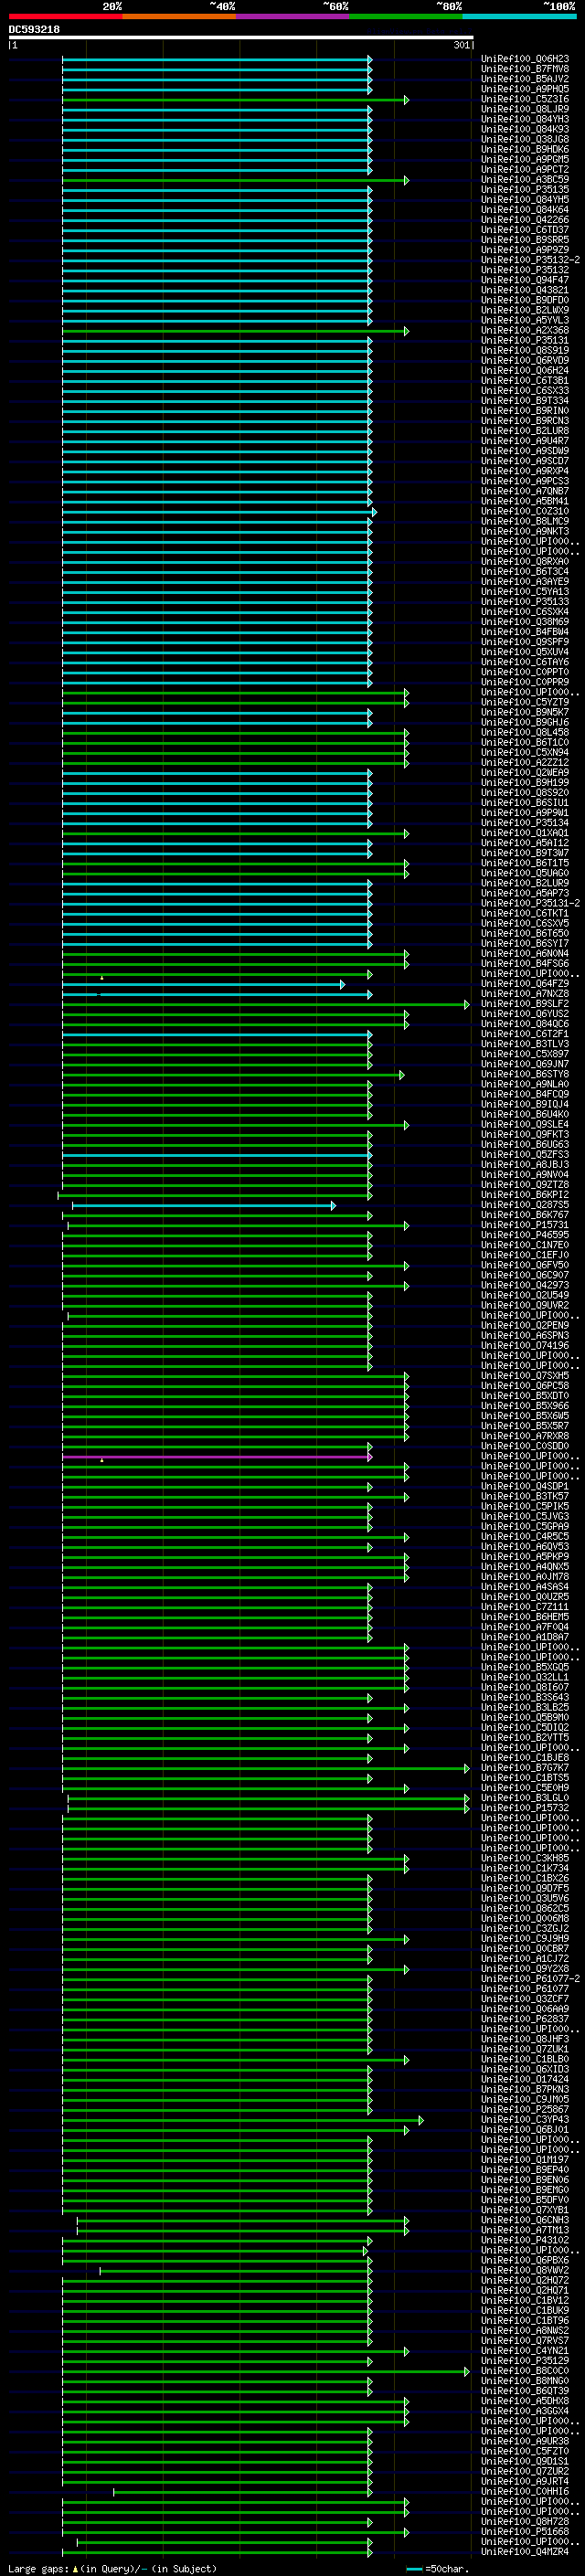Select hit UniRef100_P46595
Screen dimensions: 585x2576
[x=525, y=1235]
